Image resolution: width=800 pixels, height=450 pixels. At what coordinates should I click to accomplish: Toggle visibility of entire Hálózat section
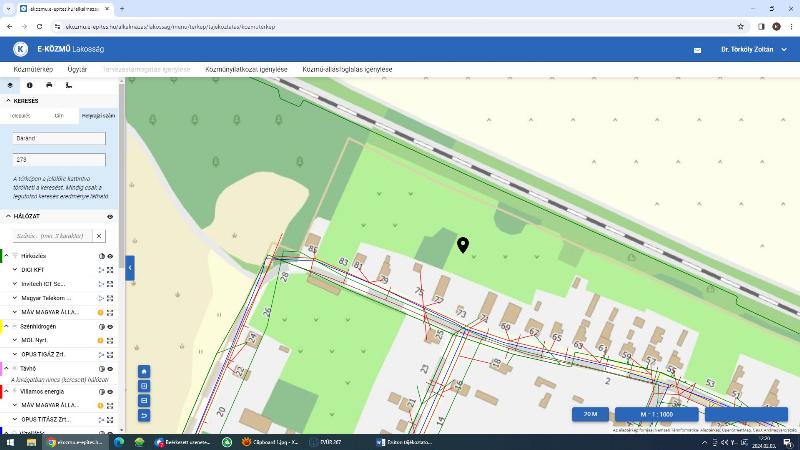pyautogui.click(x=110, y=216)
